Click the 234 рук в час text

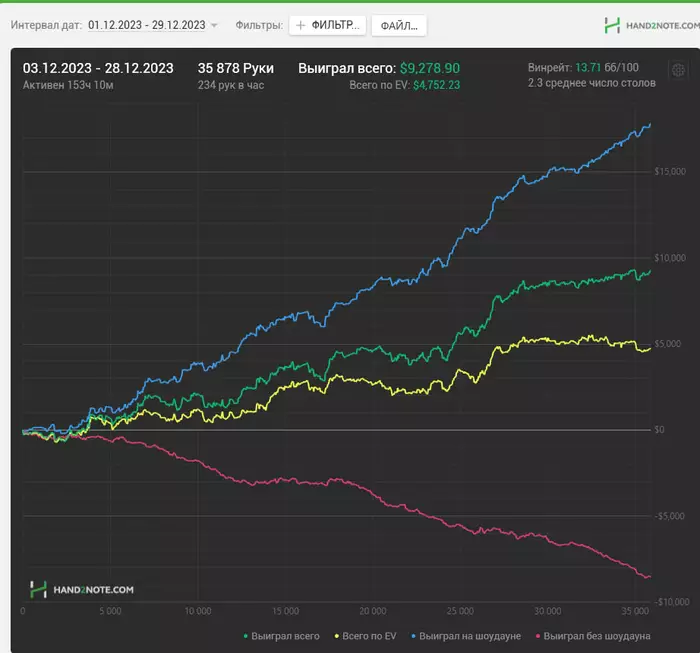(x=231, y=85)
